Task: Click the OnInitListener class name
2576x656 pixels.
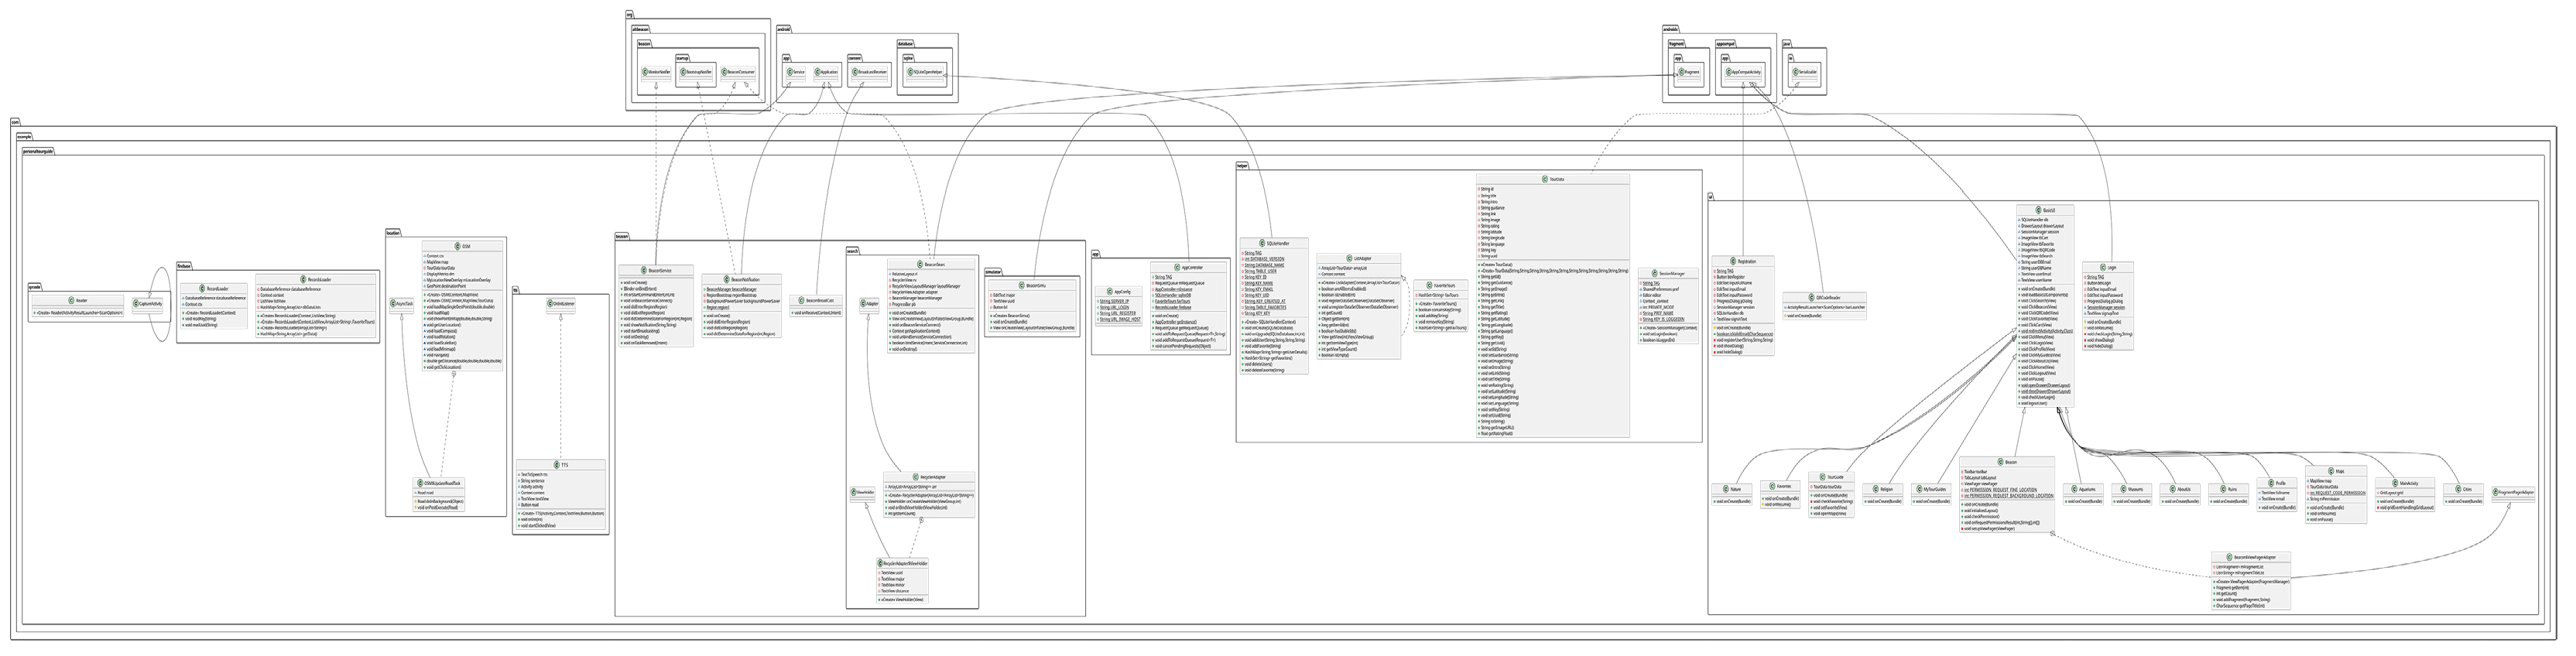Action: [x=564, y=303]
